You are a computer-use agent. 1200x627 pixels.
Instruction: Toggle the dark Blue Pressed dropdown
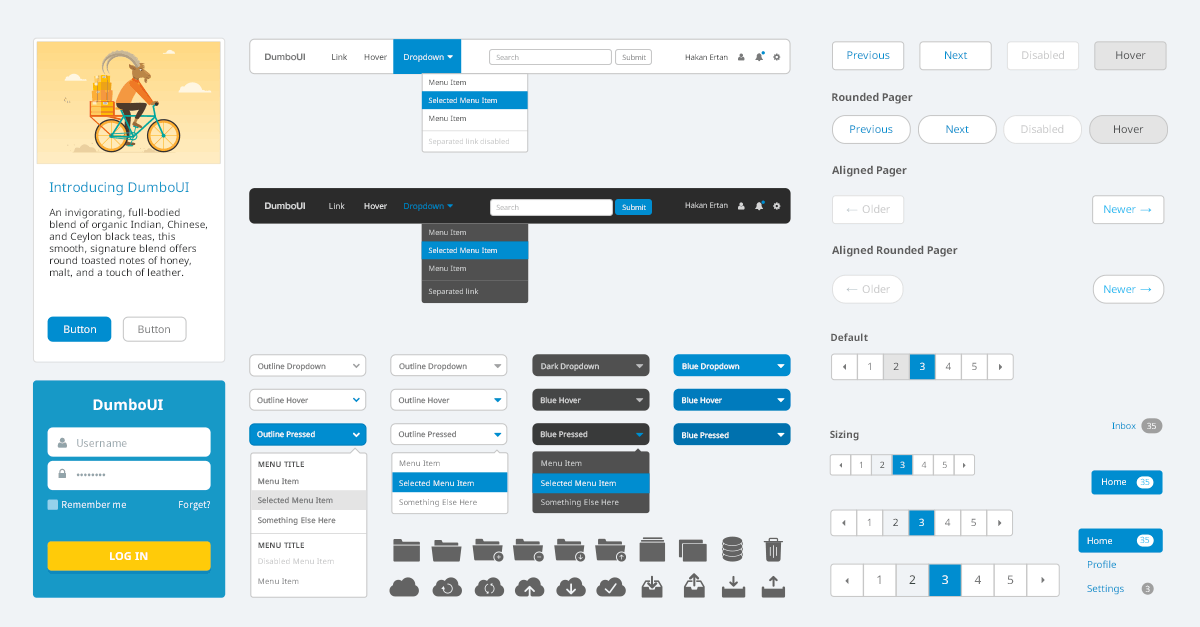tap(591, 434)
